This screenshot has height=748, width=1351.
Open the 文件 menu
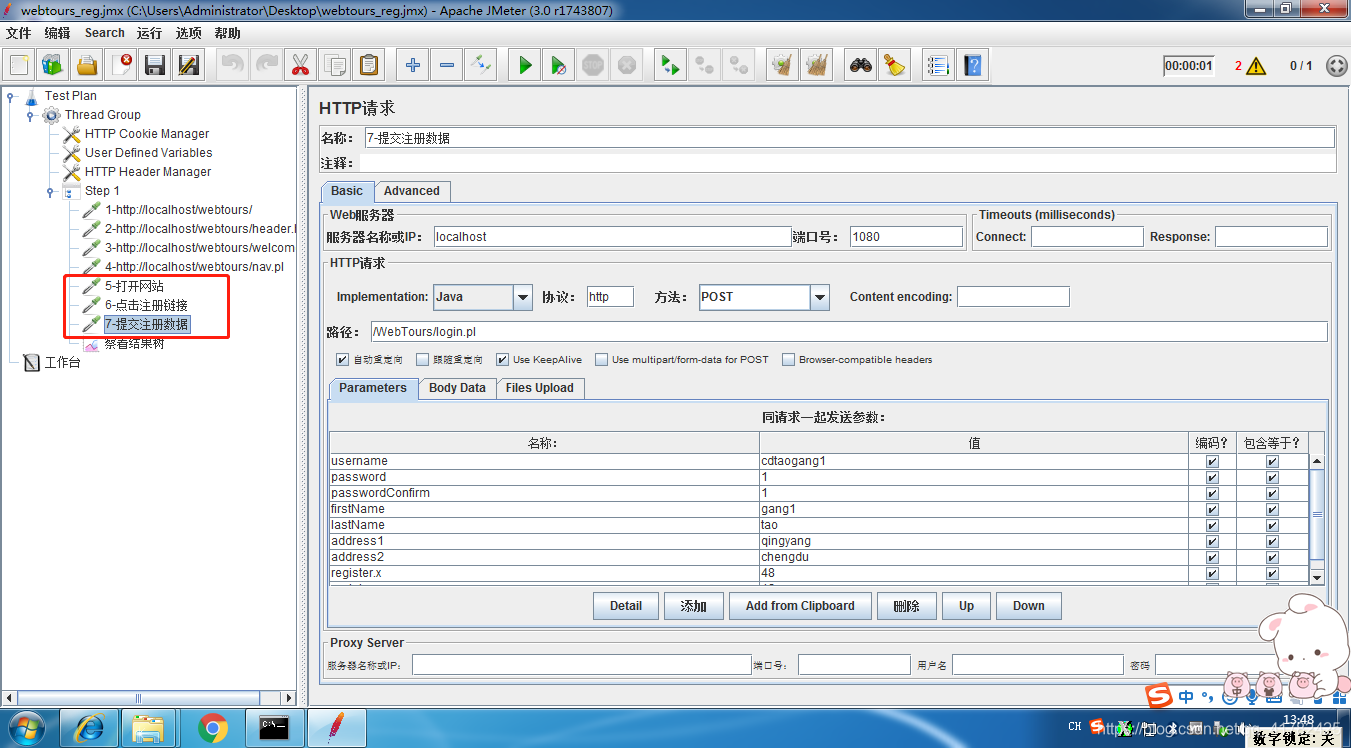pos(19,33)
